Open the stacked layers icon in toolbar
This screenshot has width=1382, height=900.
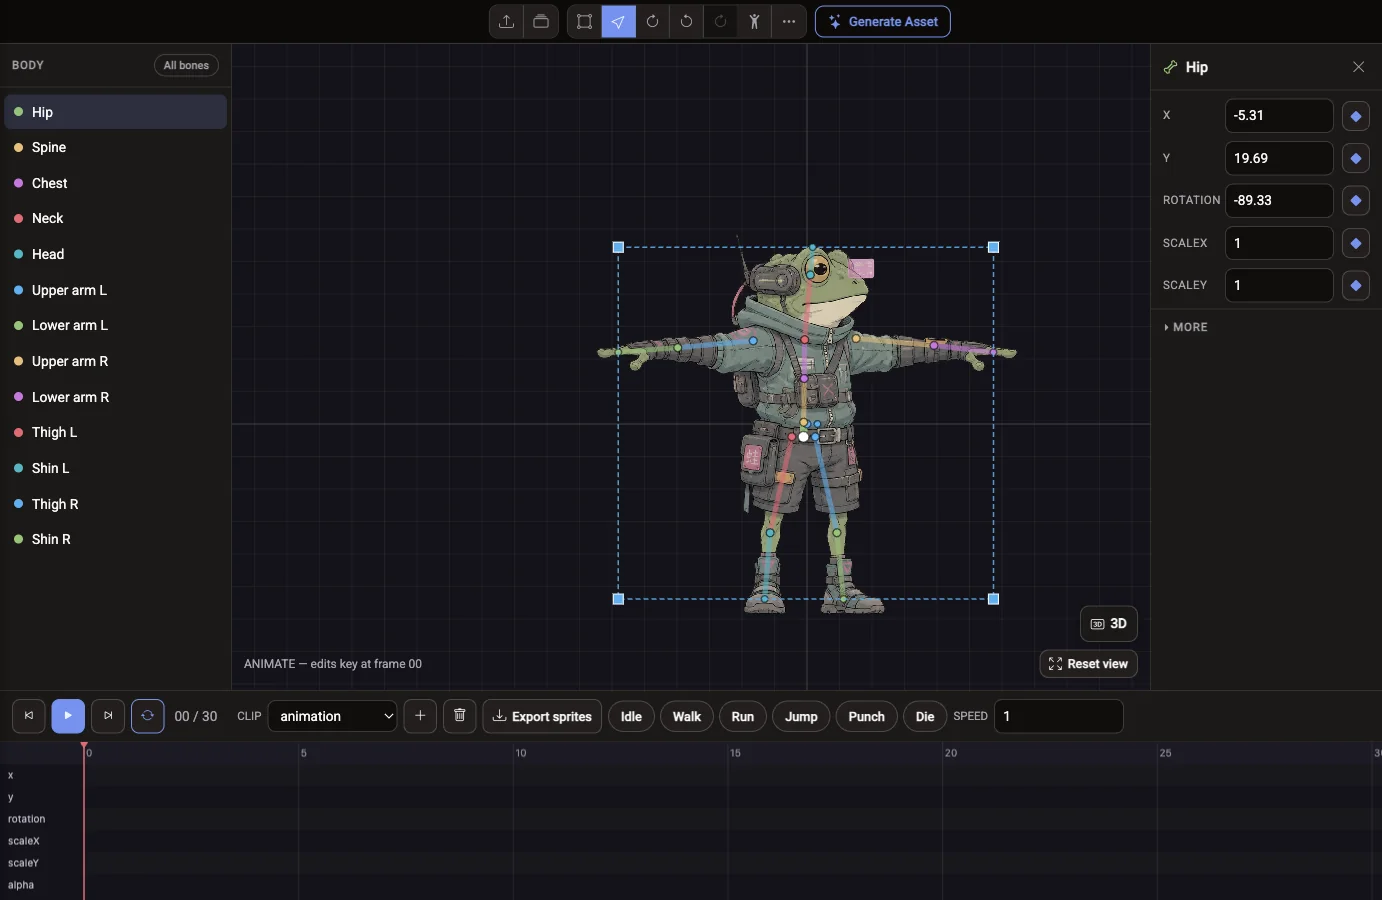tap(541, 21)
